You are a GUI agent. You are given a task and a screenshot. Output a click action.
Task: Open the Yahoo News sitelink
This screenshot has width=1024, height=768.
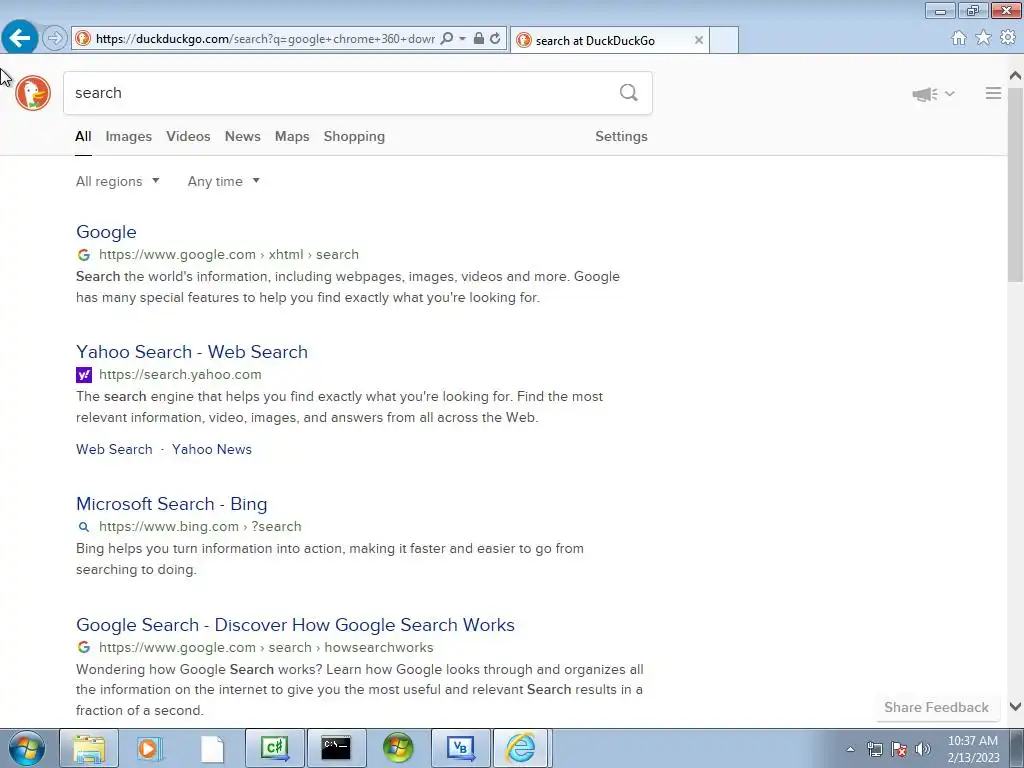[212, 449]
